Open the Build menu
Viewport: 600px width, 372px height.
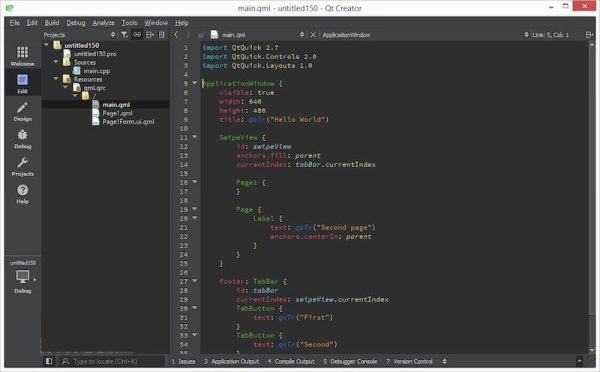(52, 23)
